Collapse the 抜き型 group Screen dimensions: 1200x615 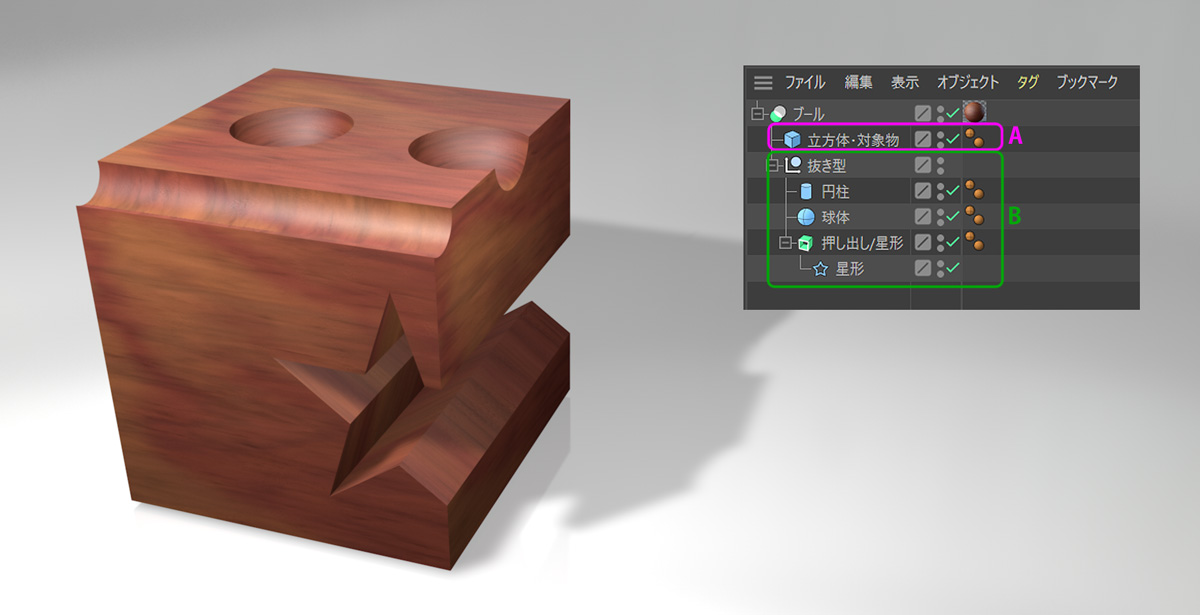click(x=772, y=165)
